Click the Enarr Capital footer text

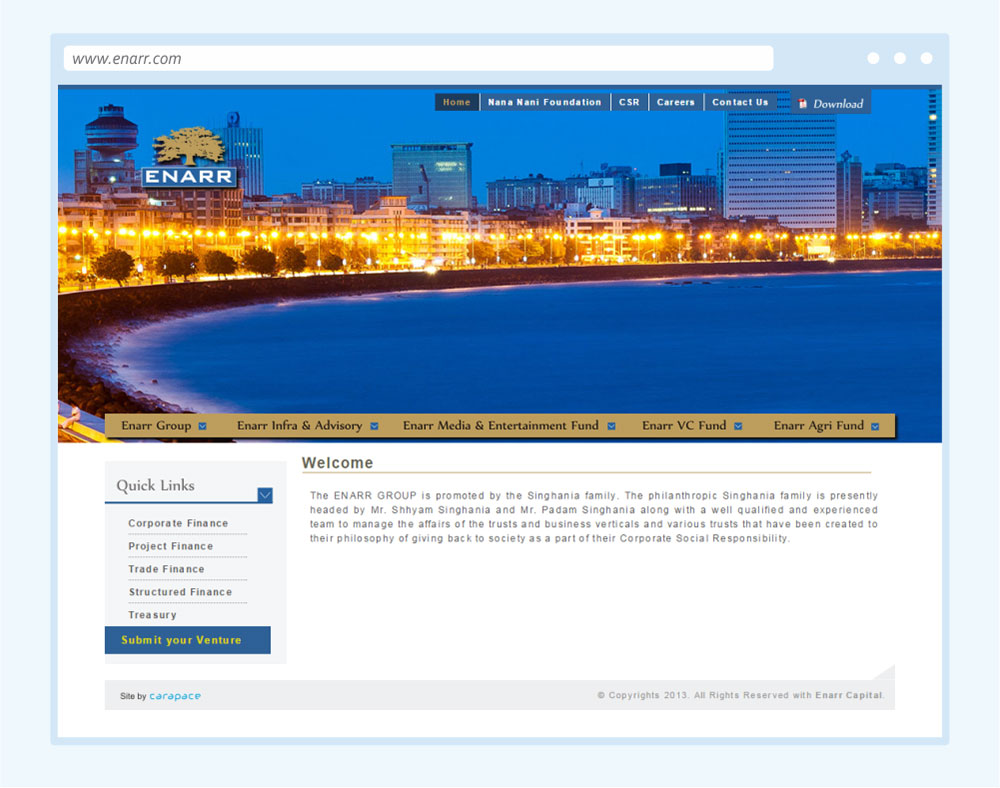click(849, 696)
